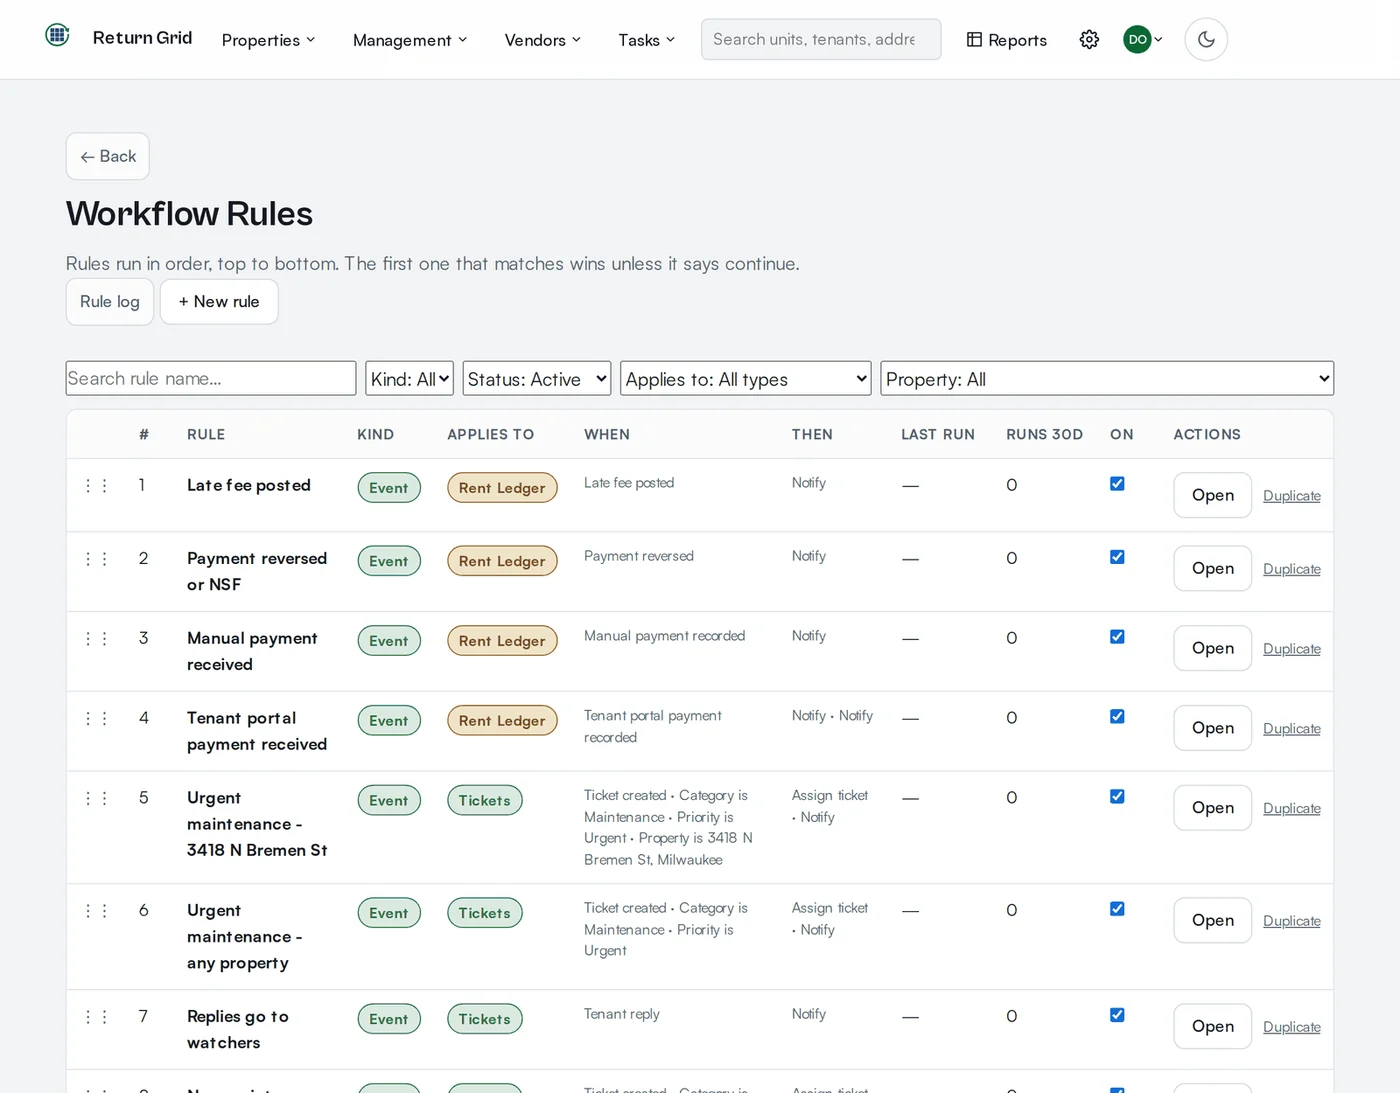Image resolution: width=1400 pixels, height=1093 pixels.
Task: Create a New rule
Action: point(219,302)
